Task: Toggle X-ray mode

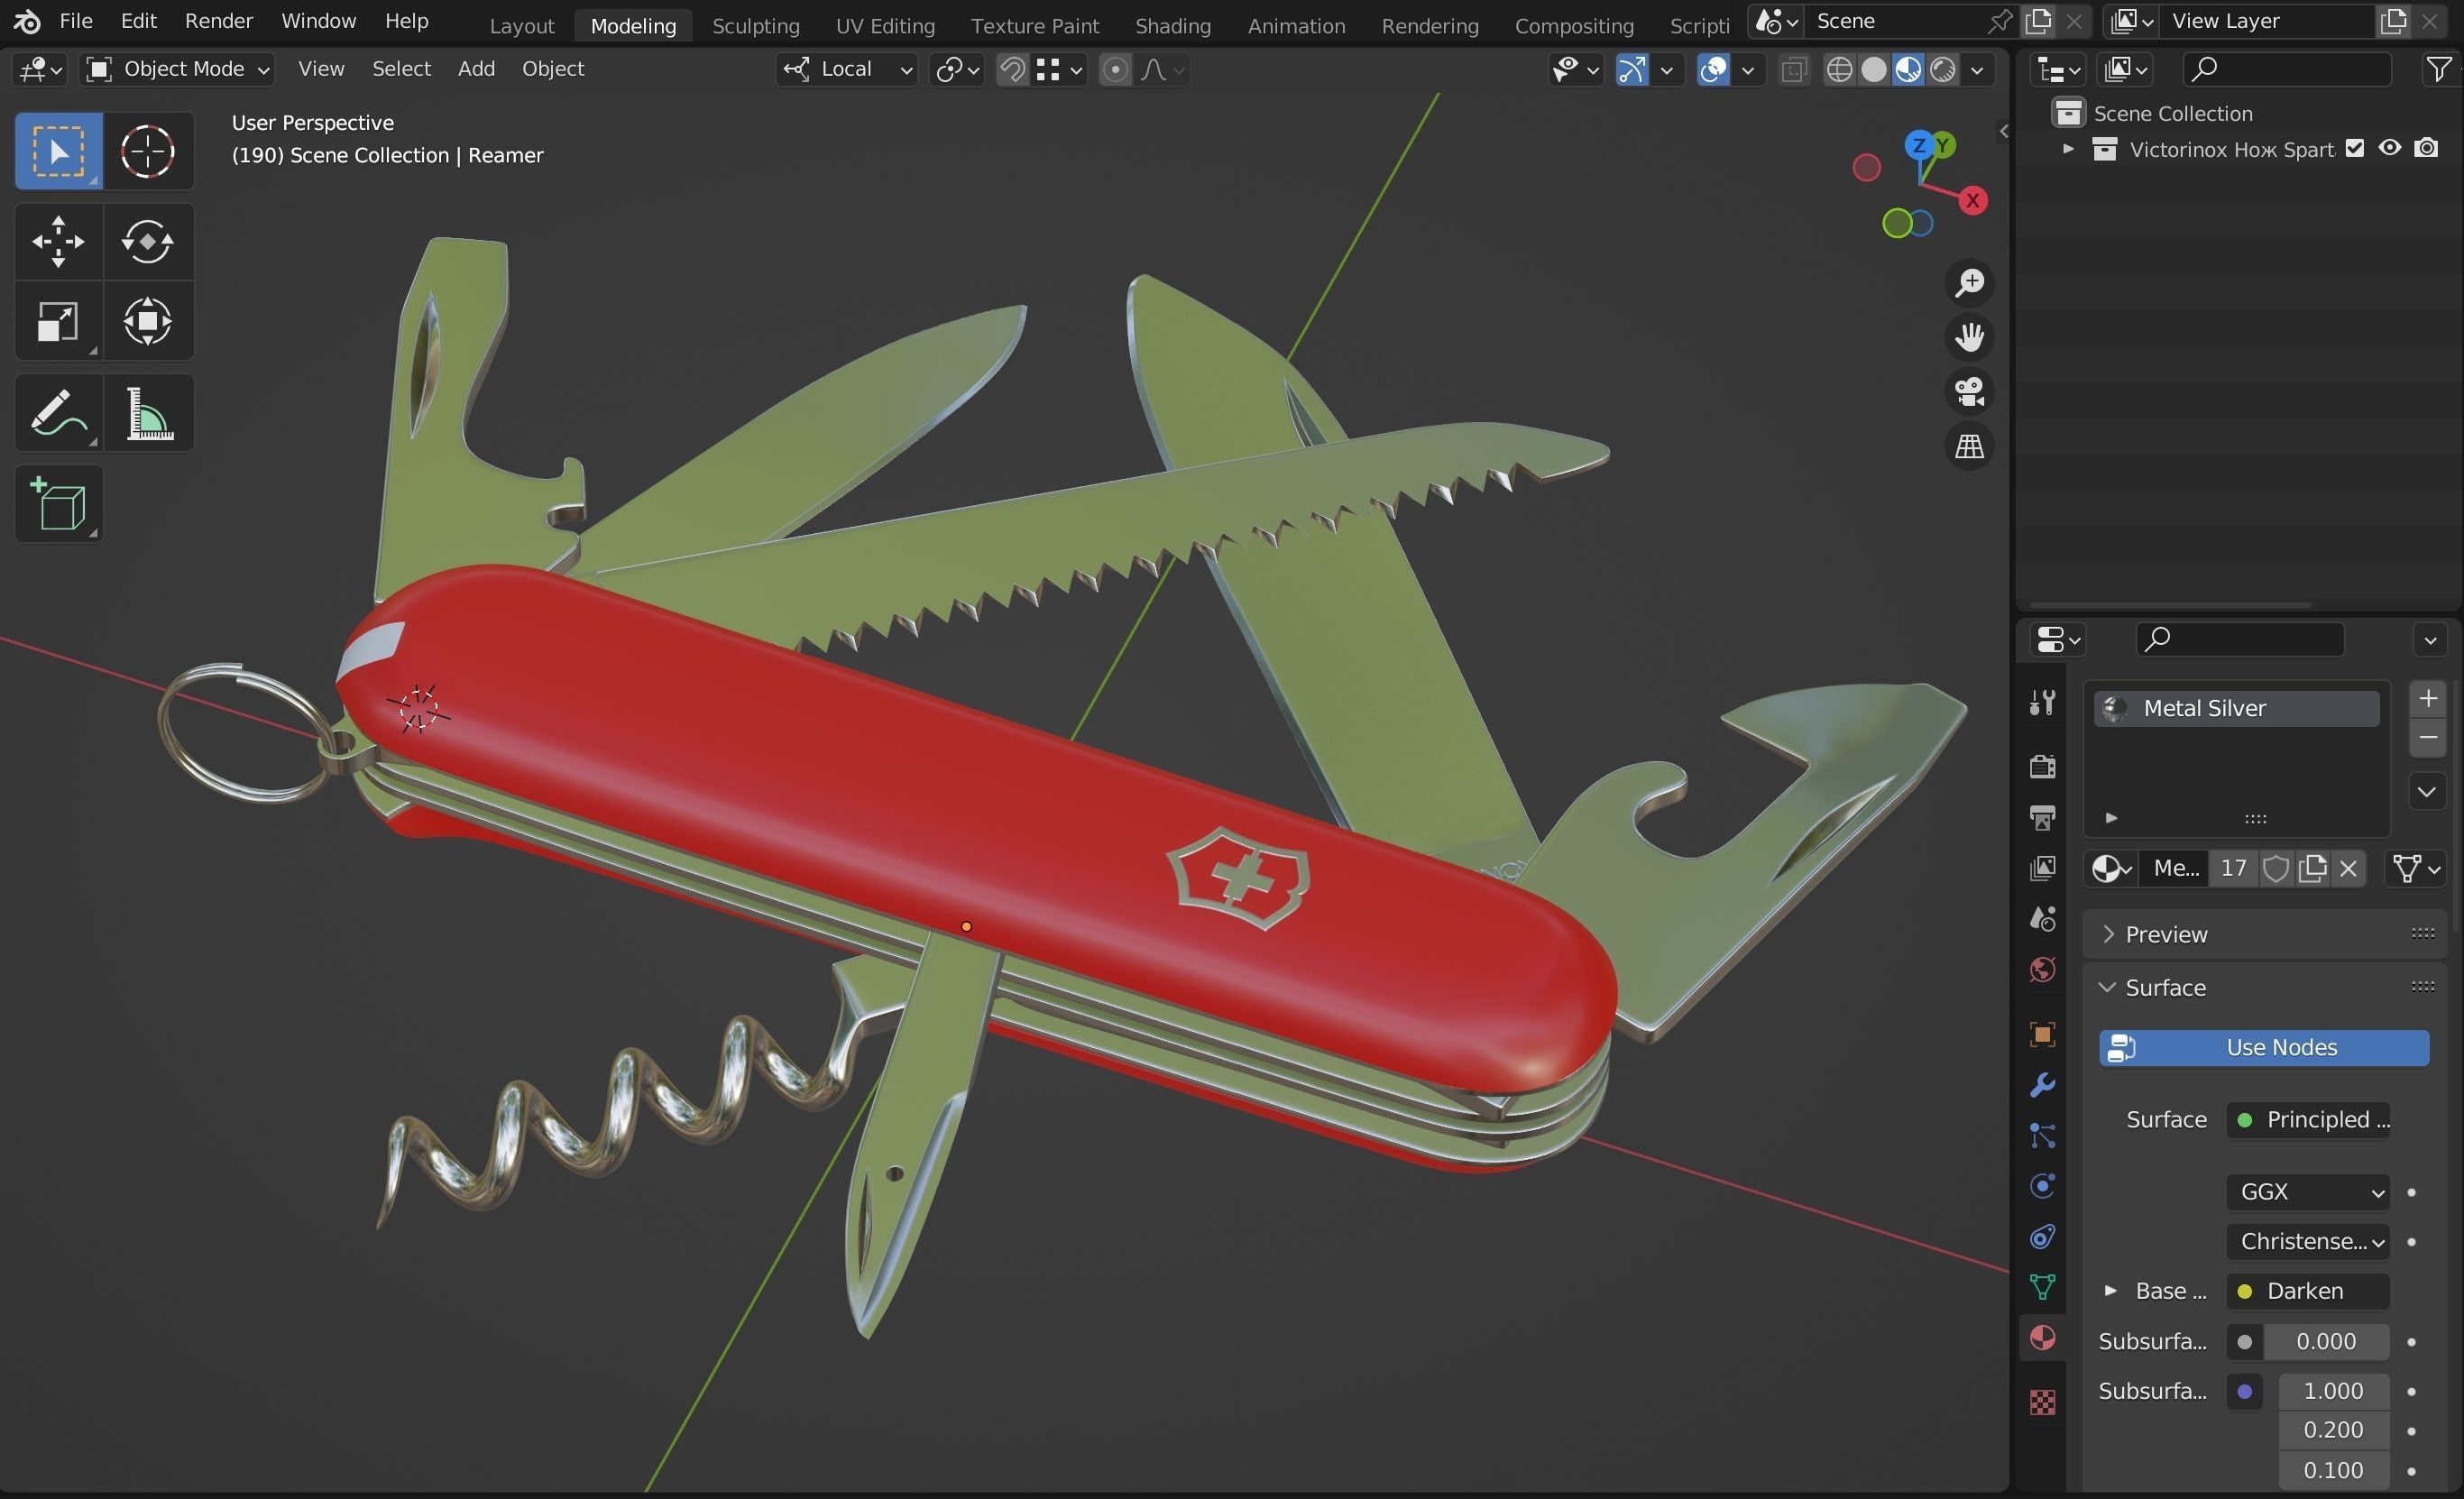Action: pos(1794,70)
